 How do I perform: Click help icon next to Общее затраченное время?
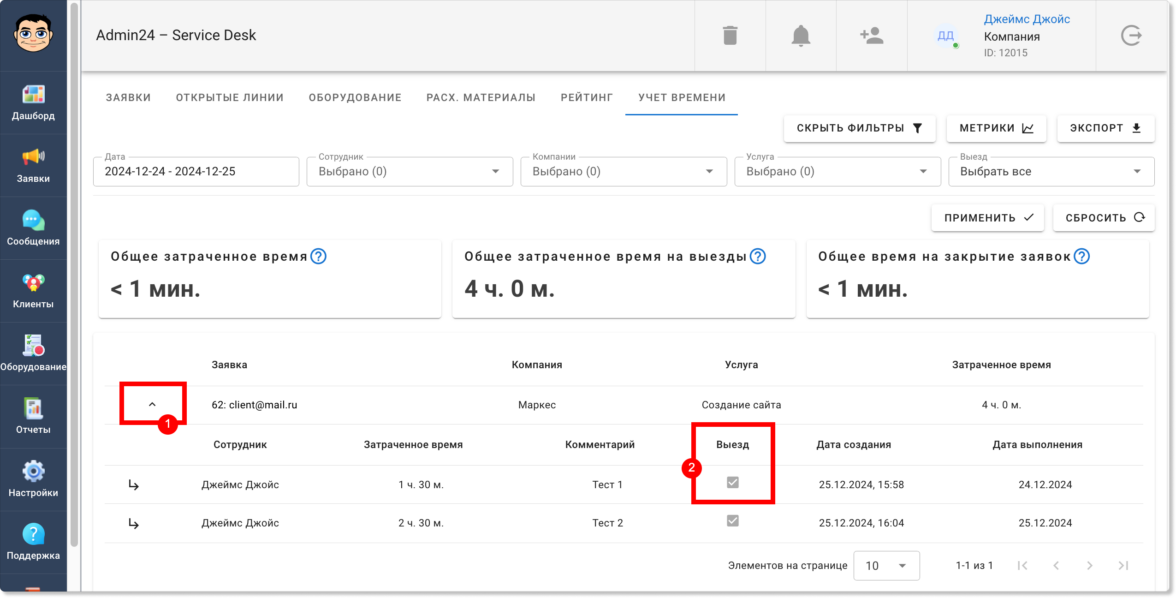318,256
